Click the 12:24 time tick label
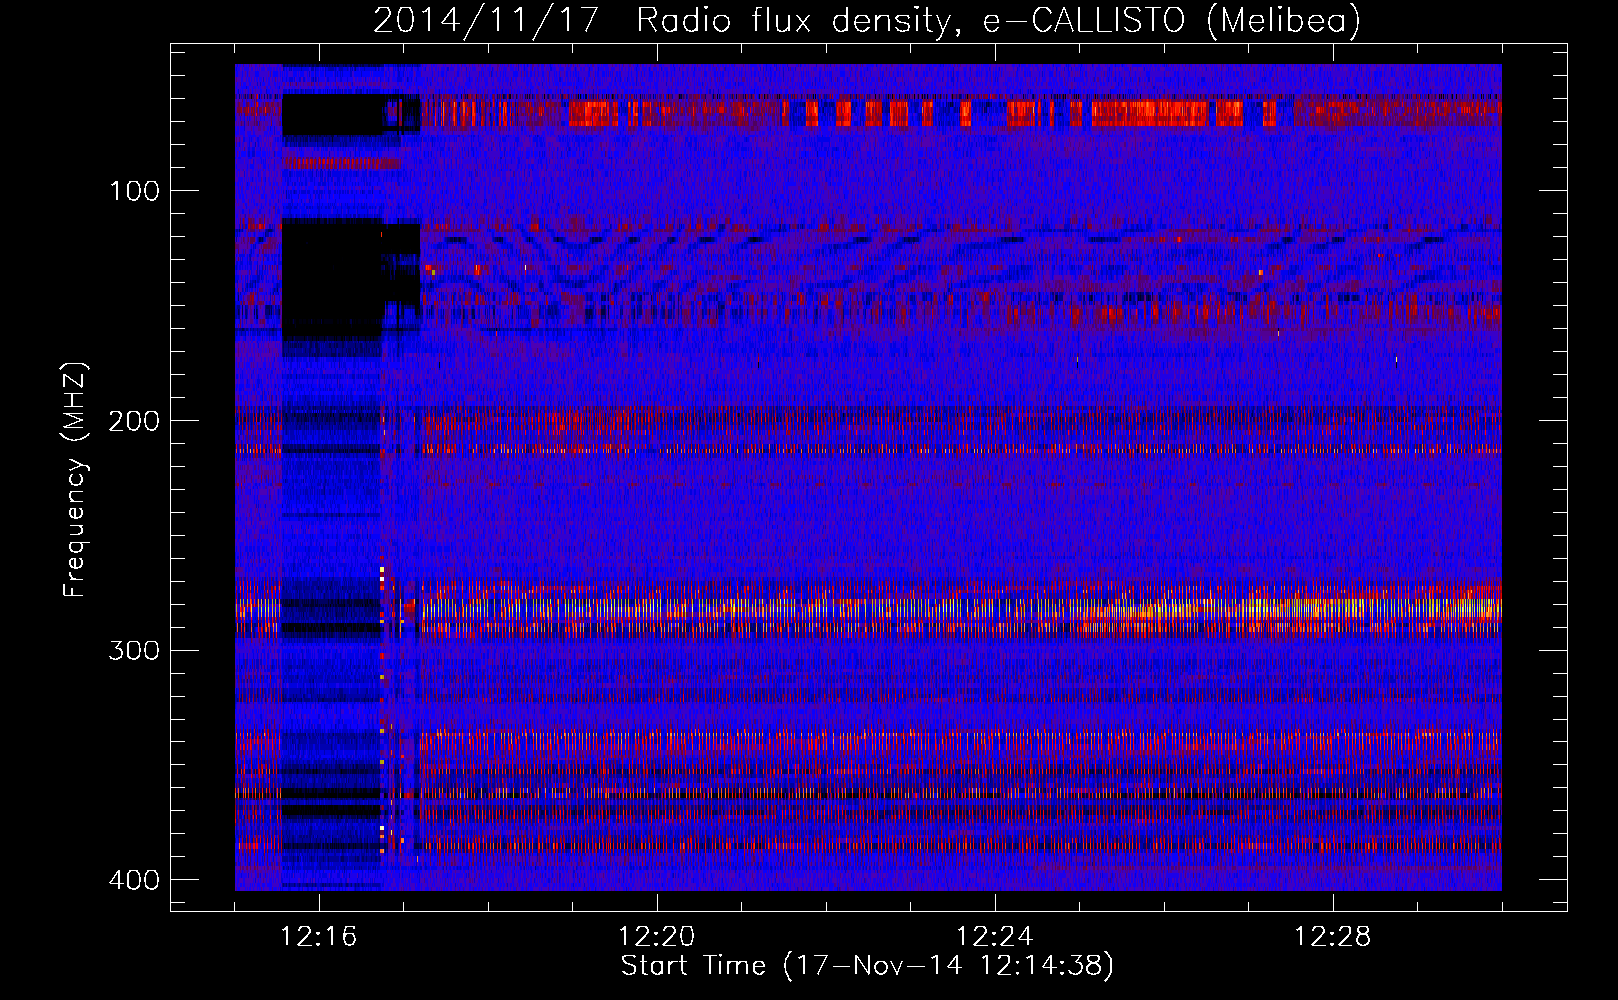 point(995,937)
